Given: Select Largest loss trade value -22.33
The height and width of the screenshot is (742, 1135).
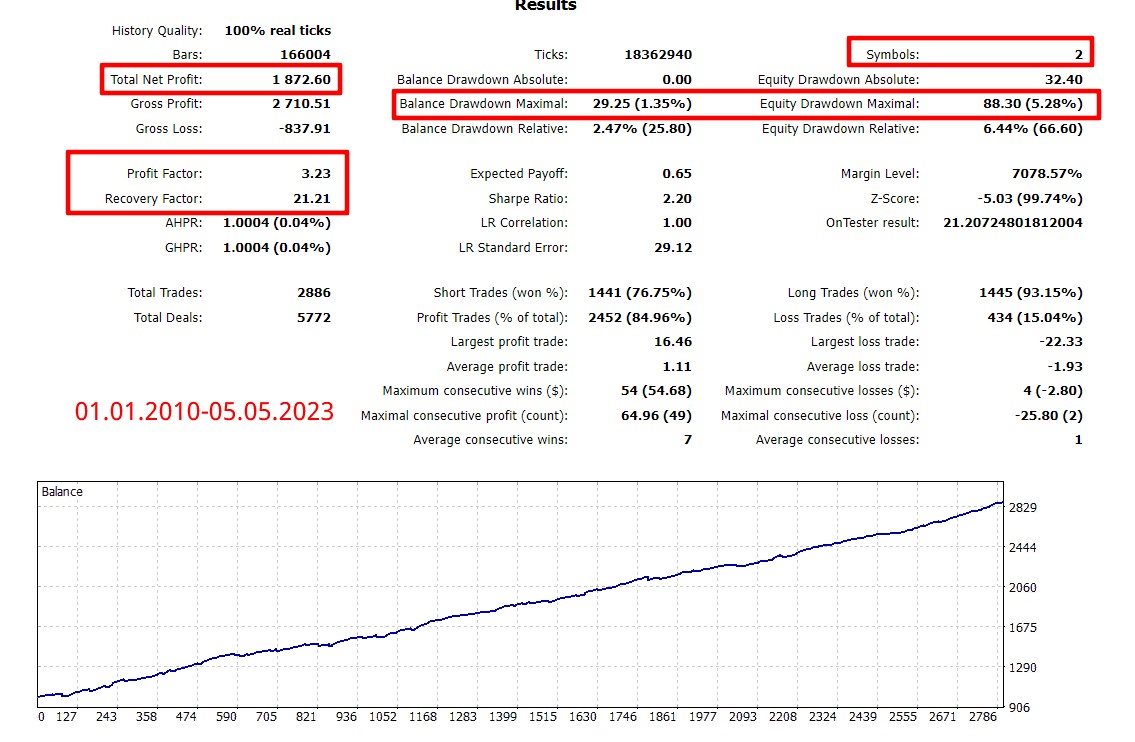Looking at the screenshot, I should tap(1061, 341).
